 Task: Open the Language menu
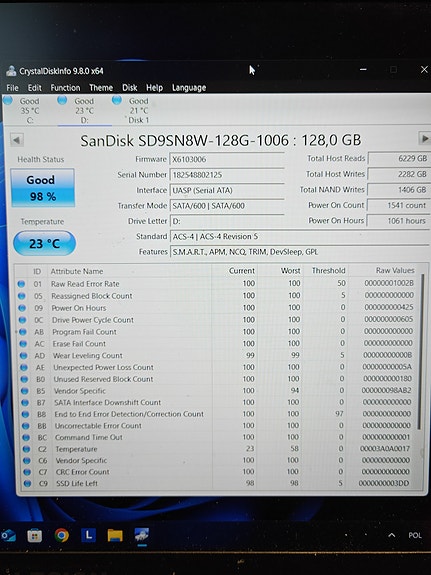189,88
